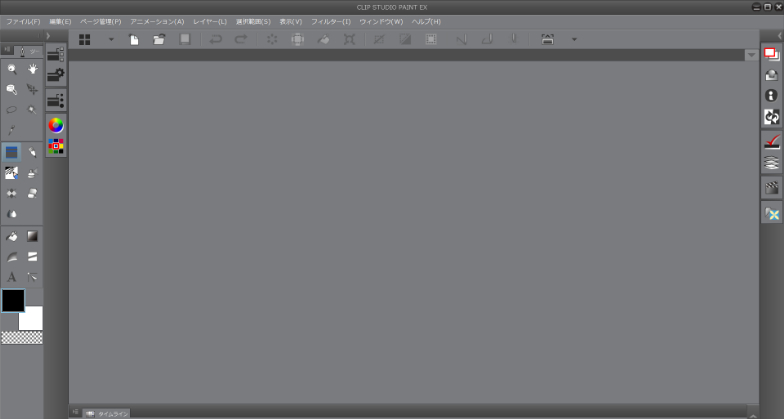Expand the right palette dock chevron
784x419 pixels.
[779, 36]
